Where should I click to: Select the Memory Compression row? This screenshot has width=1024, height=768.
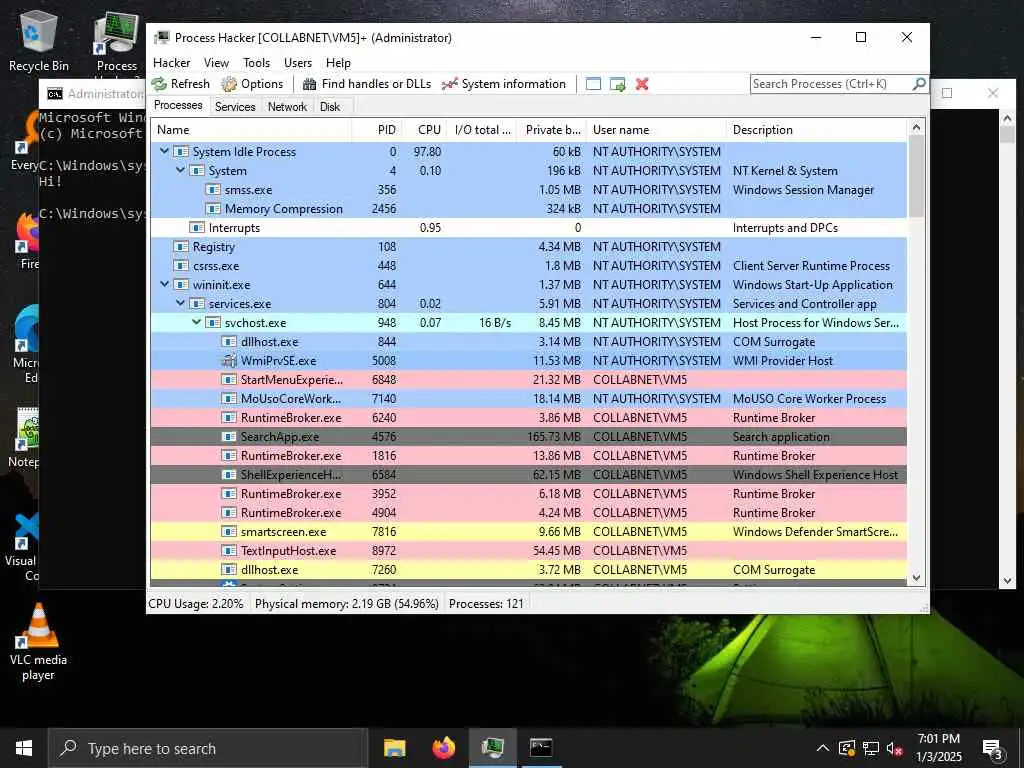529,208
